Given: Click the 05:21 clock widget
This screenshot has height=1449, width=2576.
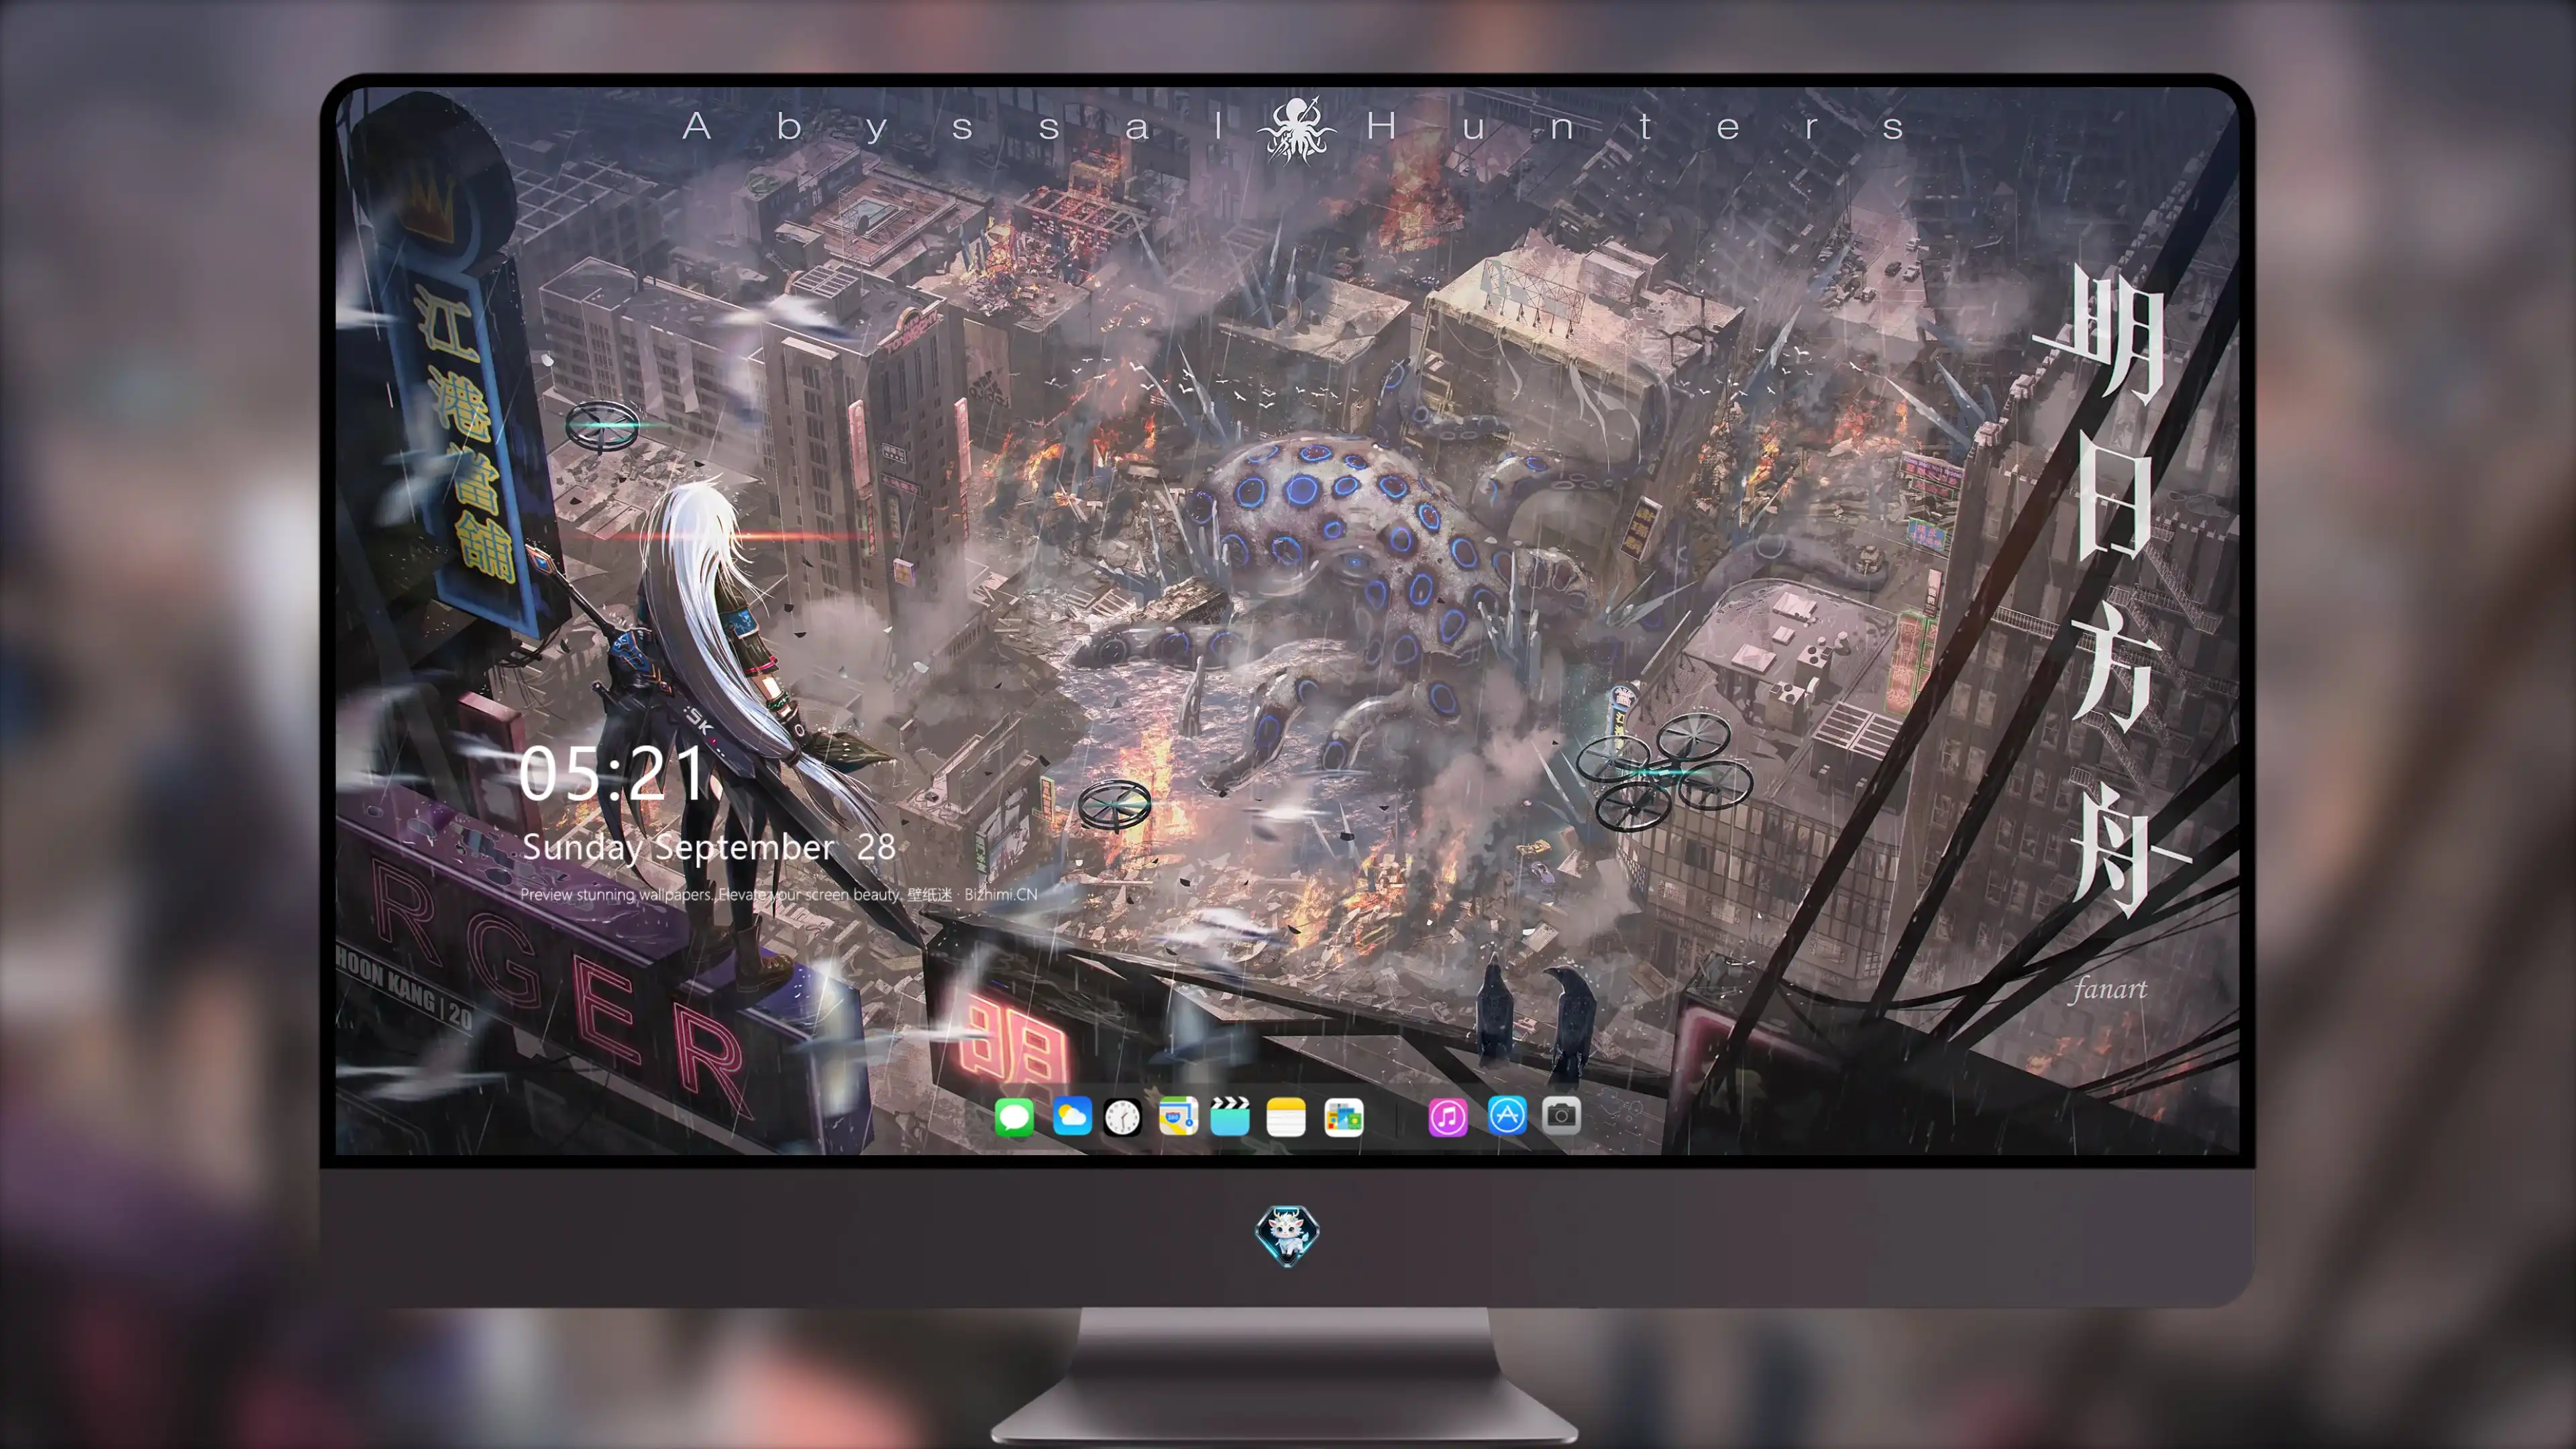Looking at the screenshot, I should 612,774.
